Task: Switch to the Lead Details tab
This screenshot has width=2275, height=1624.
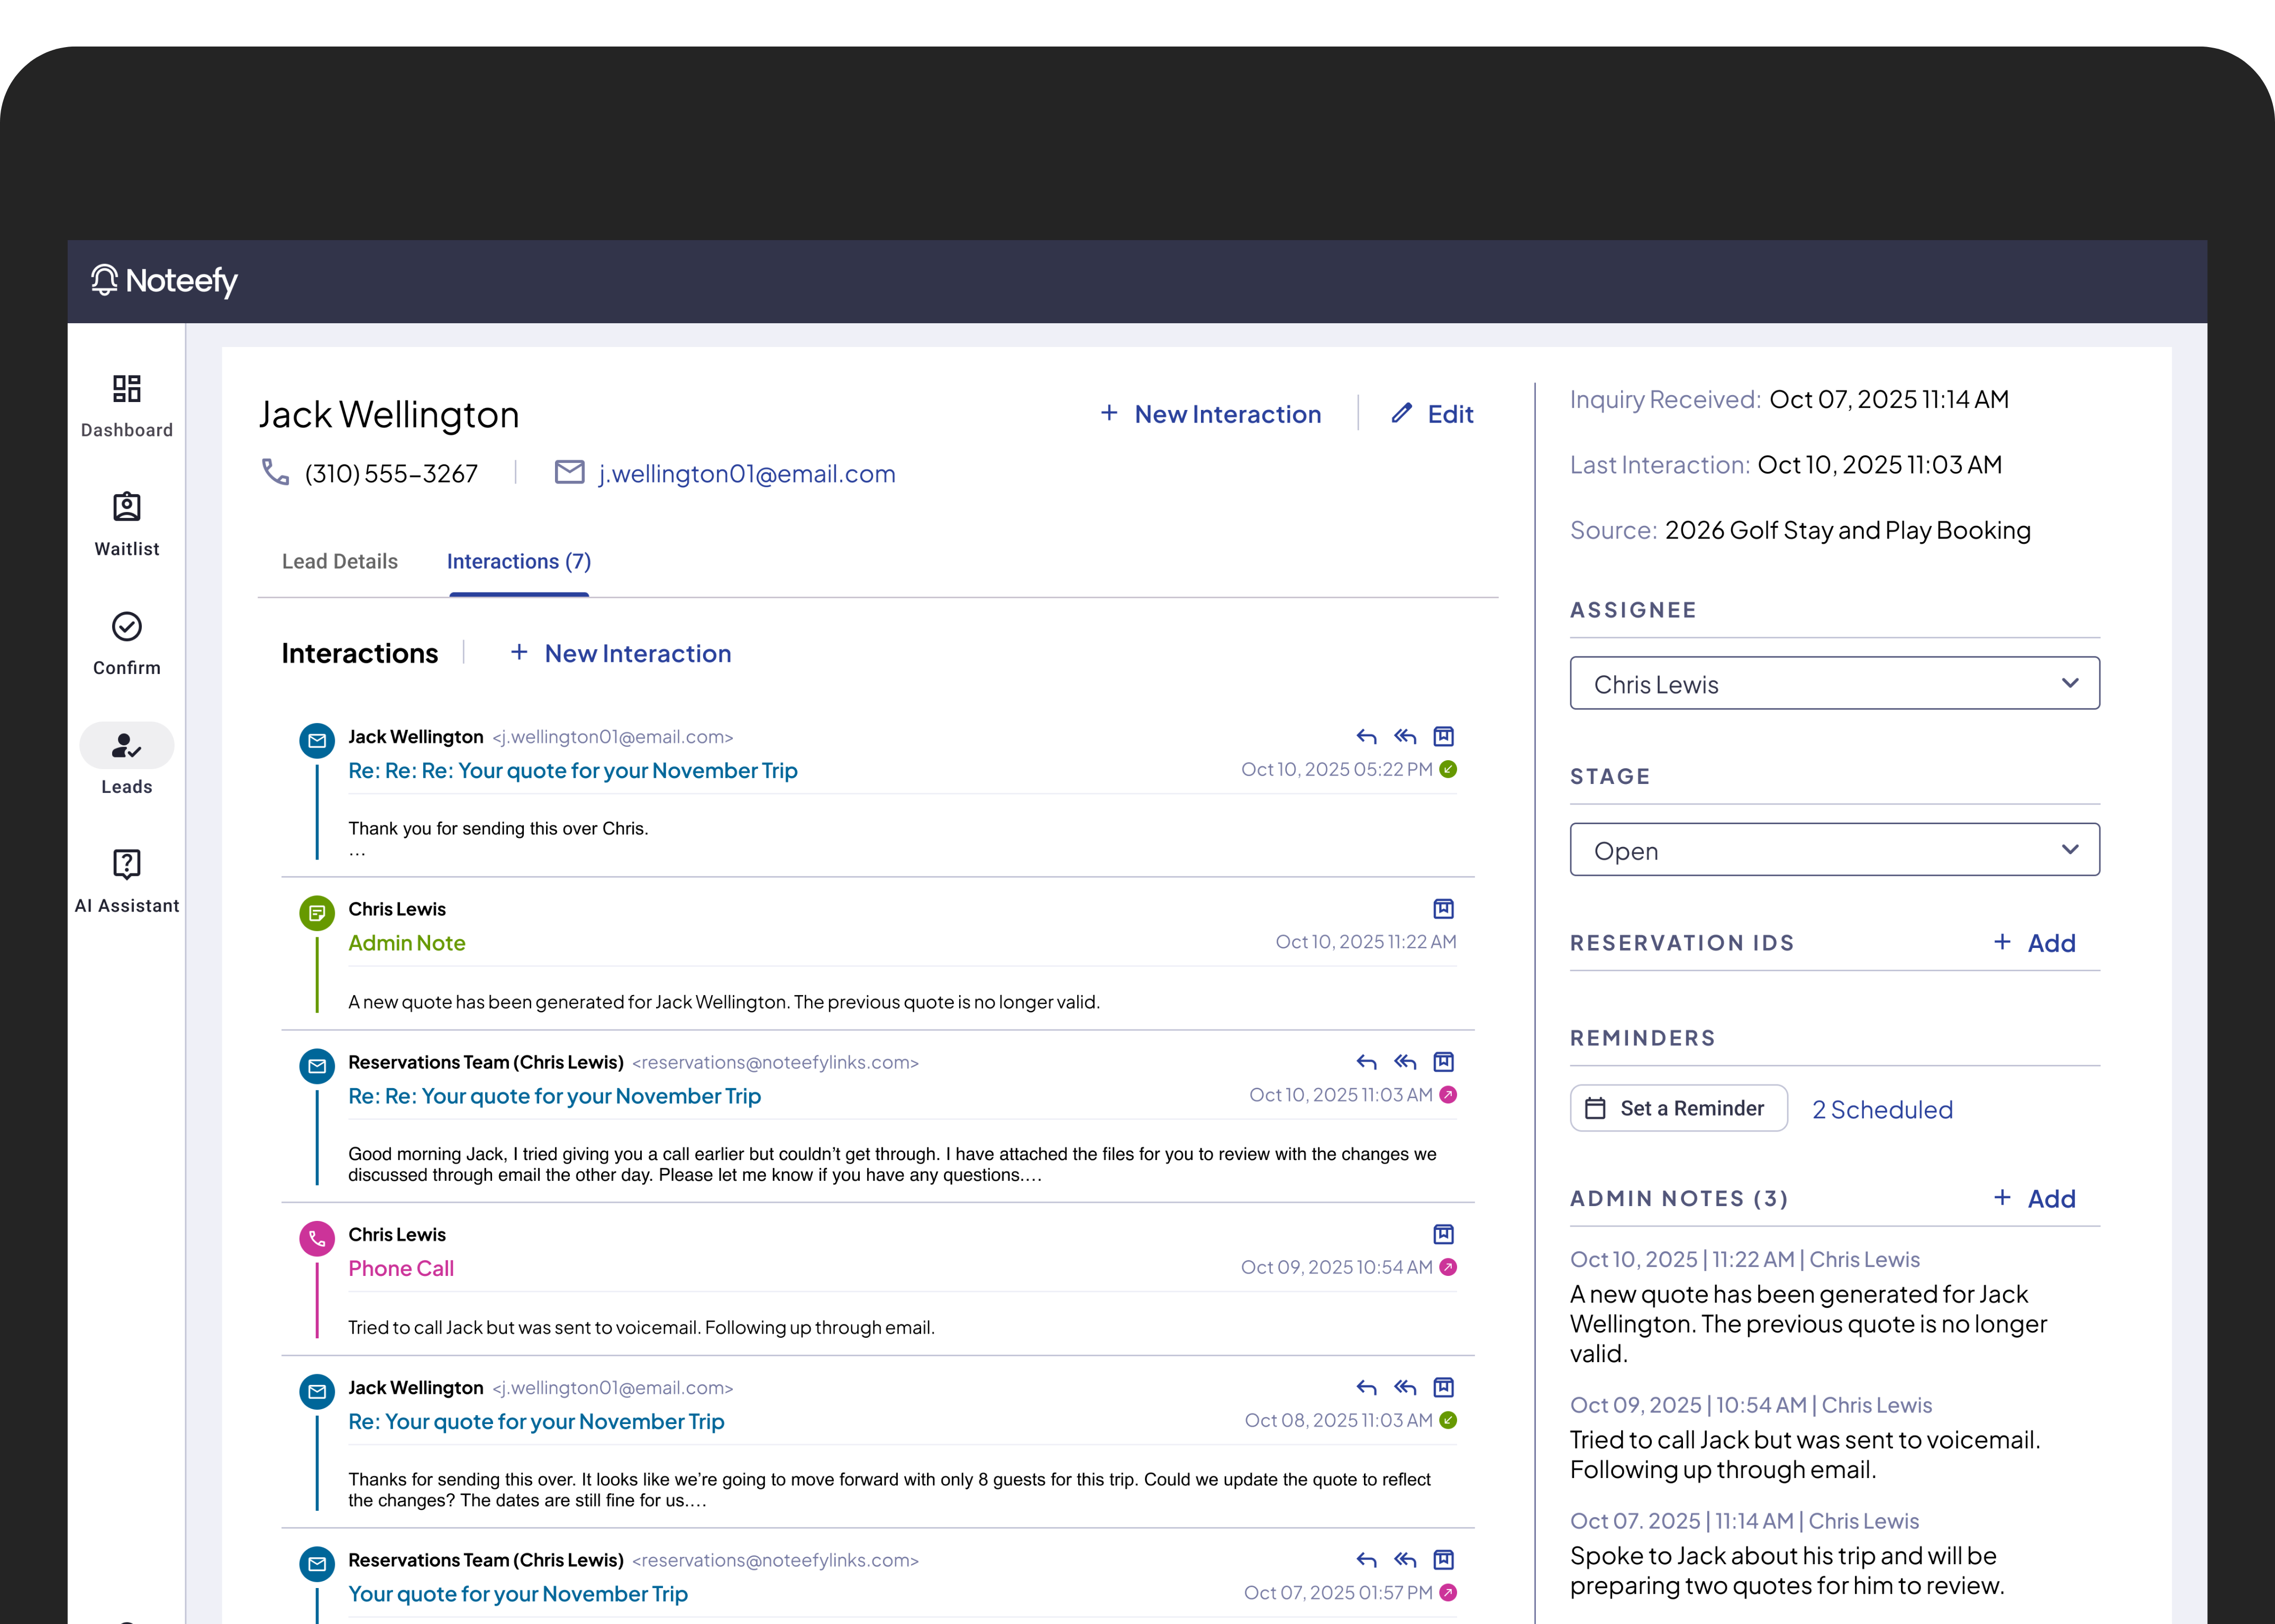Action: (x=340, y=562)
